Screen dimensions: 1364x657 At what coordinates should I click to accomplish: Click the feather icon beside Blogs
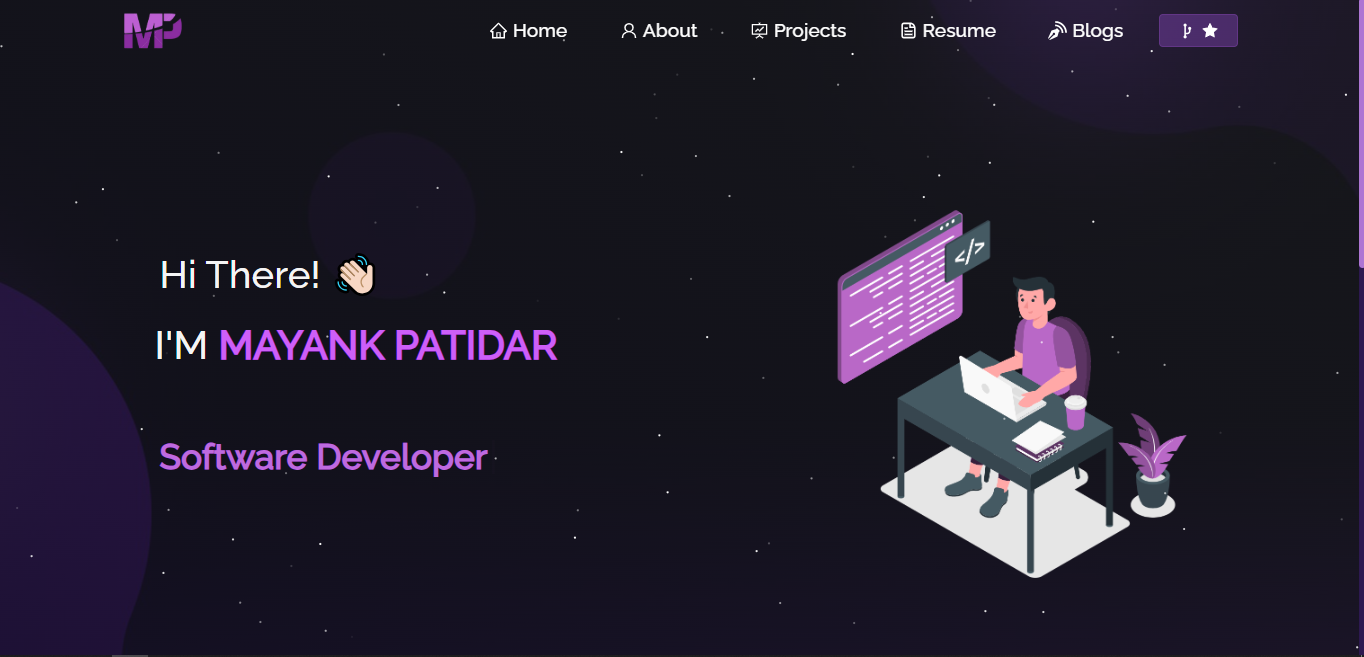tap(1057, 31)
